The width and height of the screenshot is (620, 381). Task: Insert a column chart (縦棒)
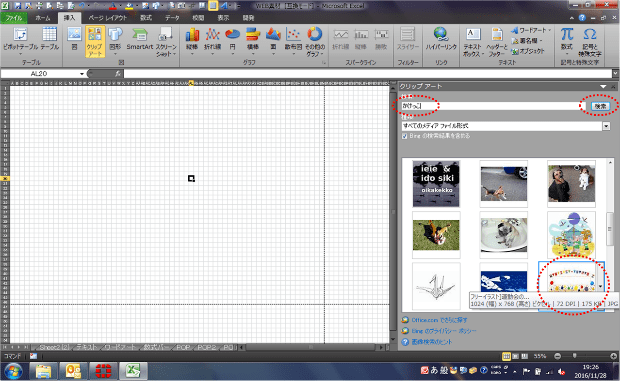click(192, 40)
